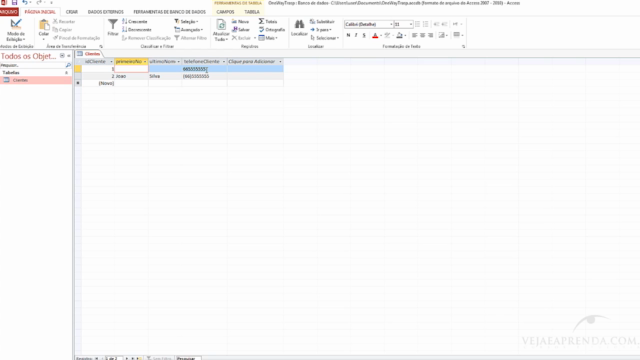Click the Localizar binoculars icon

click(299, 24)
